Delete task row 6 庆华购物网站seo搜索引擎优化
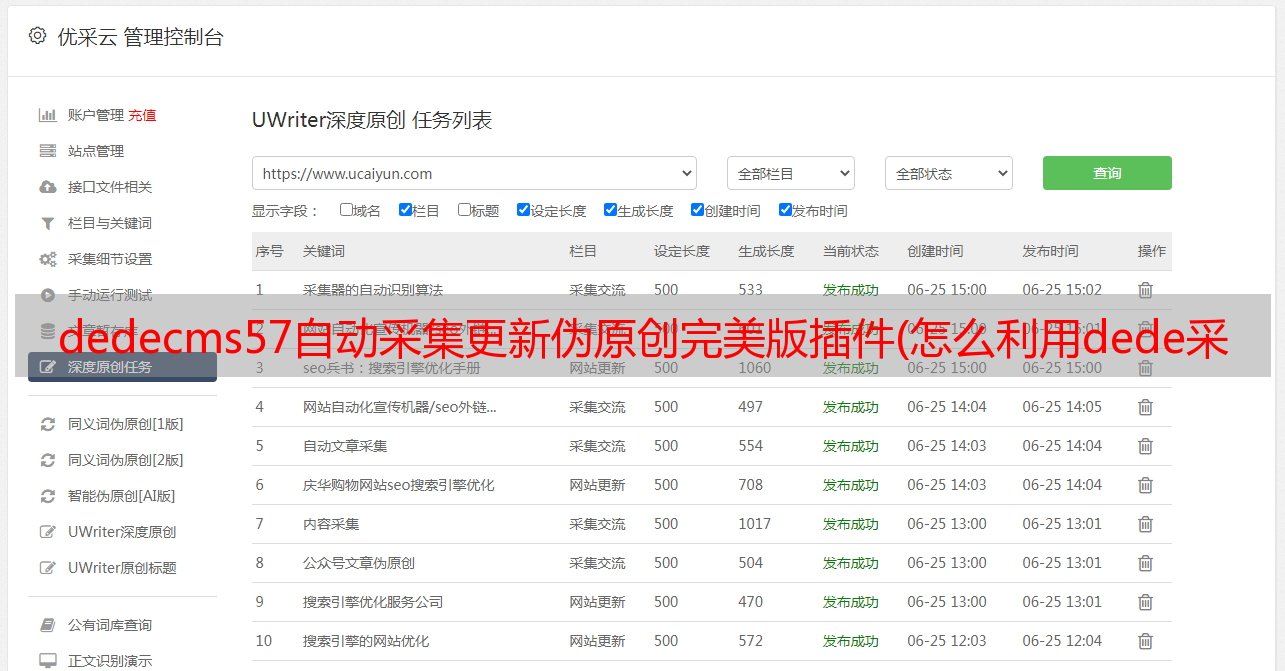The height and width of the screenshot is (671, 1285). [1145, 485]
